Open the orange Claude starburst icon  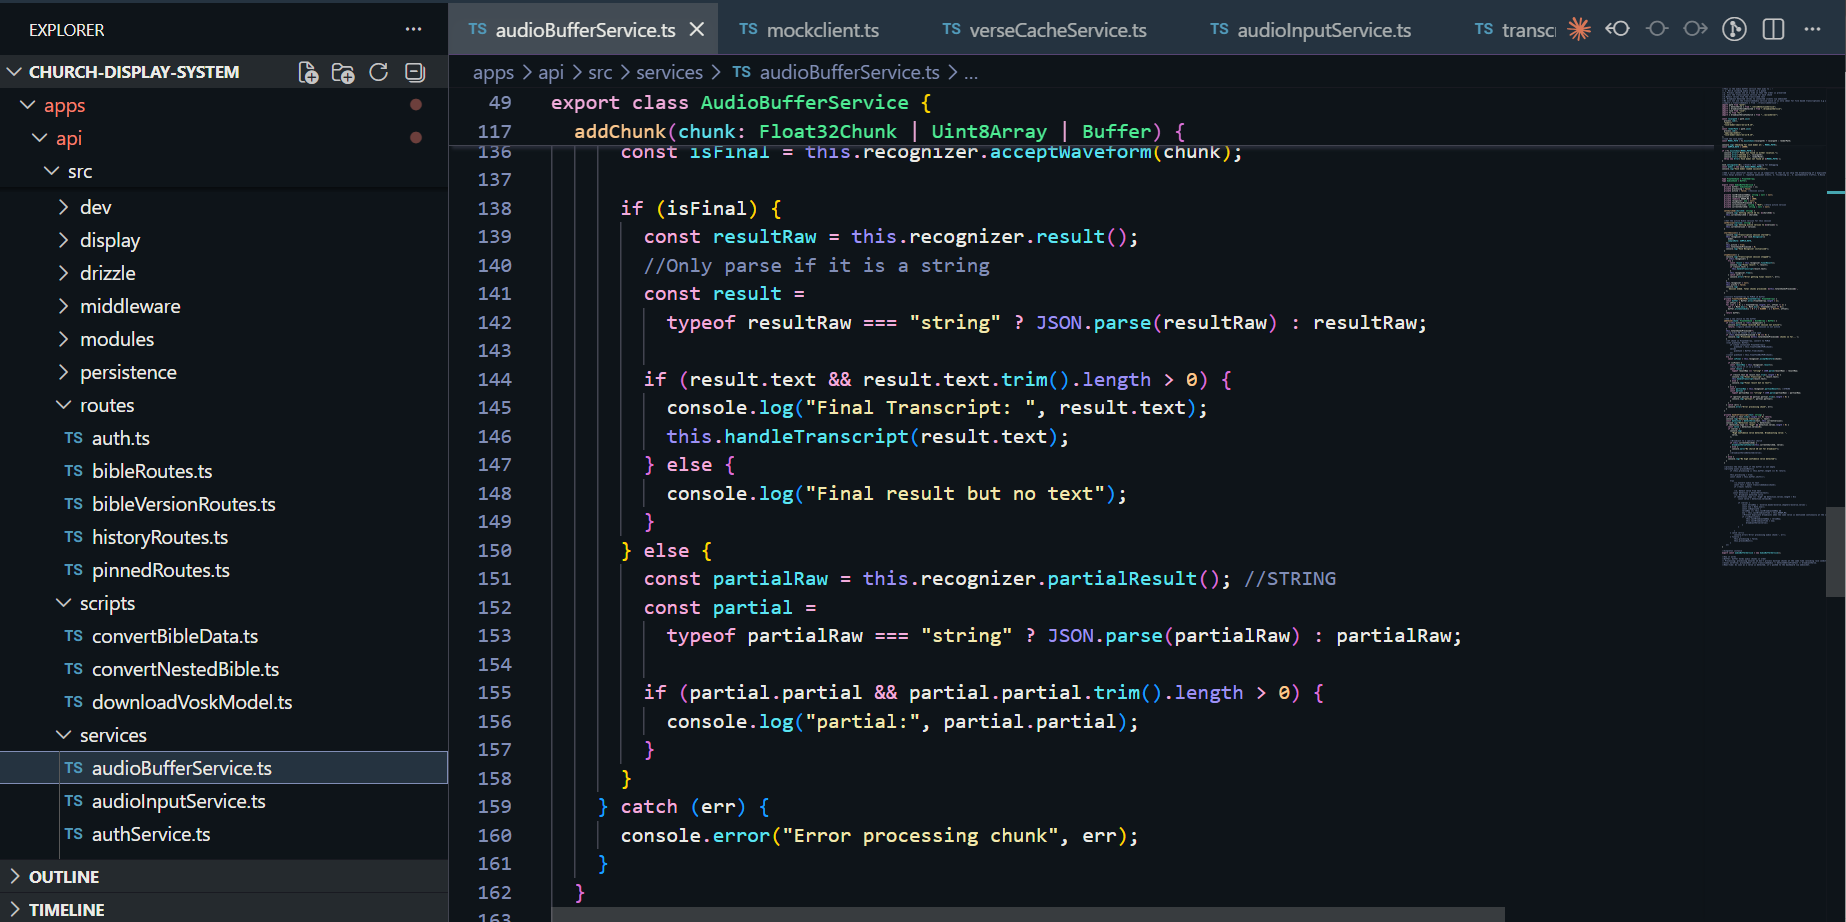1579,29
